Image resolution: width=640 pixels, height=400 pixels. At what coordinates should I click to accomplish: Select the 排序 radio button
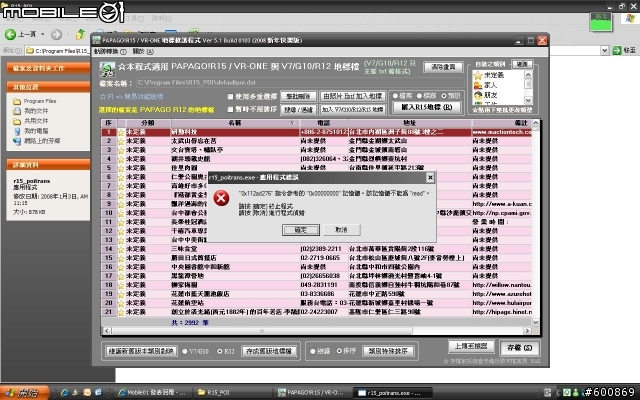point(339,351)
